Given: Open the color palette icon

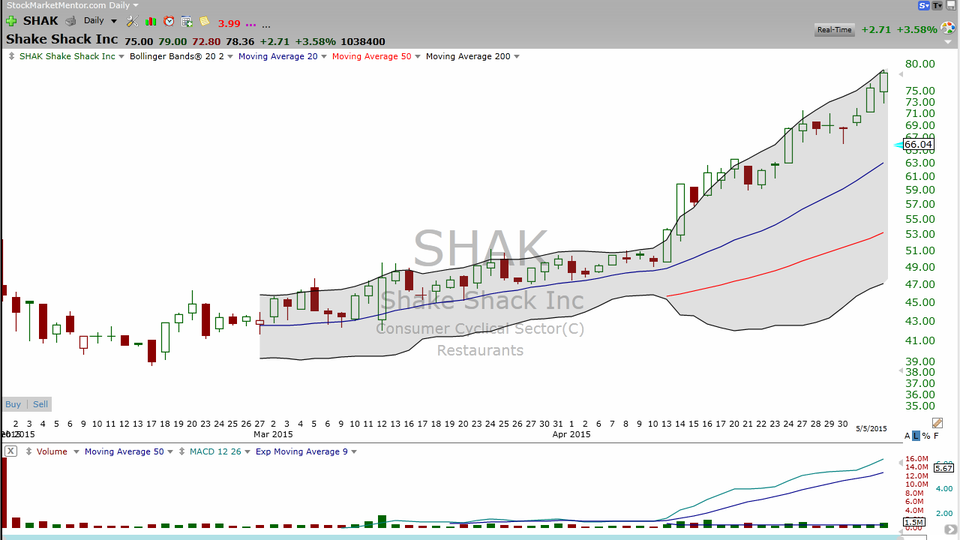Looking at the screenshot, I should click(x=948, y=28).
